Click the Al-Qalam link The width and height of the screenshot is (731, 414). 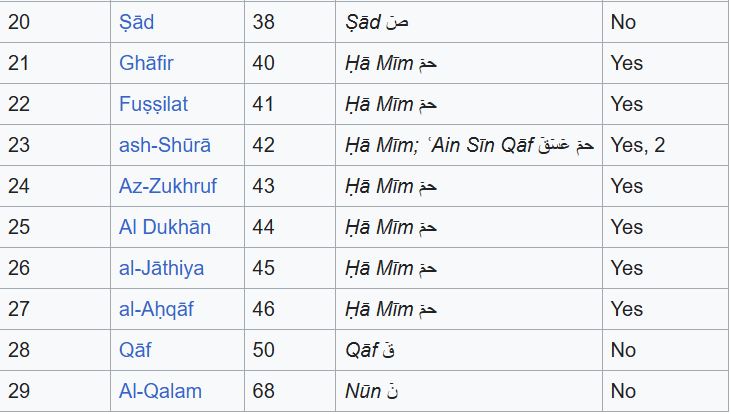[x=160, y=391]
